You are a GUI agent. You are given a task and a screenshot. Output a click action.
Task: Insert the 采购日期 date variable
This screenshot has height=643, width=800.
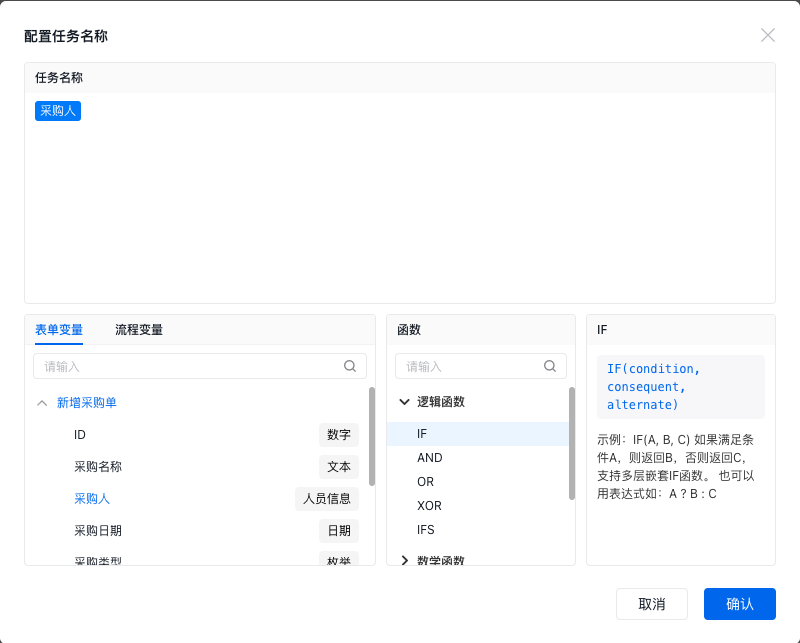(98, 531)
